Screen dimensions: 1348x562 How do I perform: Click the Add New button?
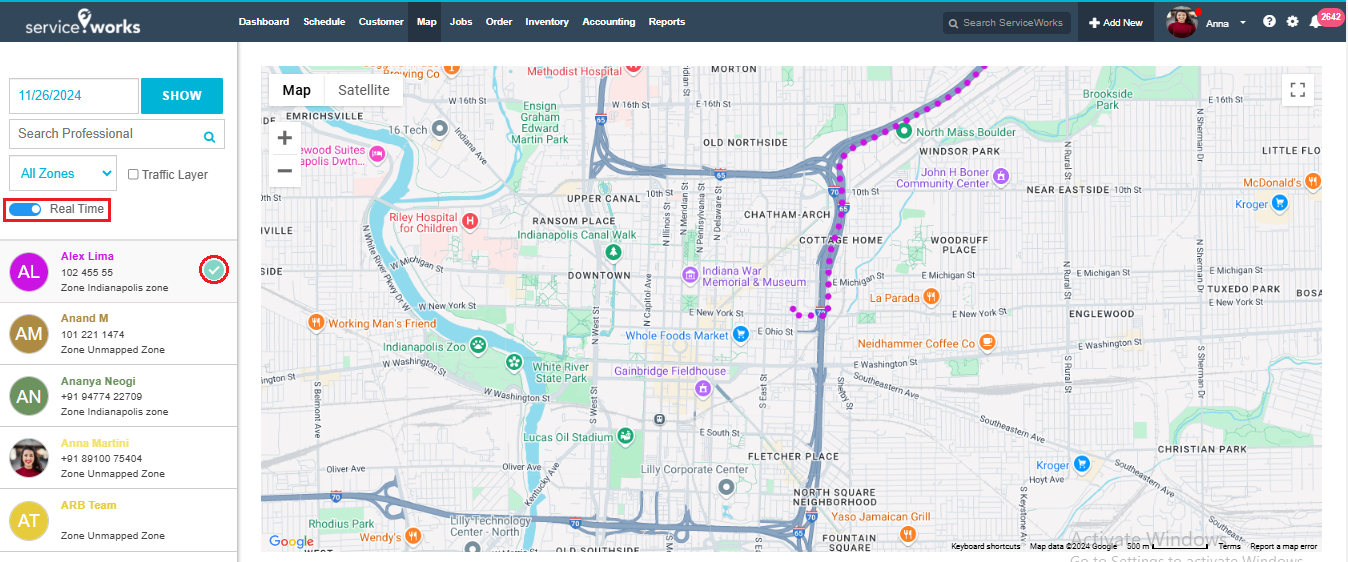click(x=1116, y=22)
